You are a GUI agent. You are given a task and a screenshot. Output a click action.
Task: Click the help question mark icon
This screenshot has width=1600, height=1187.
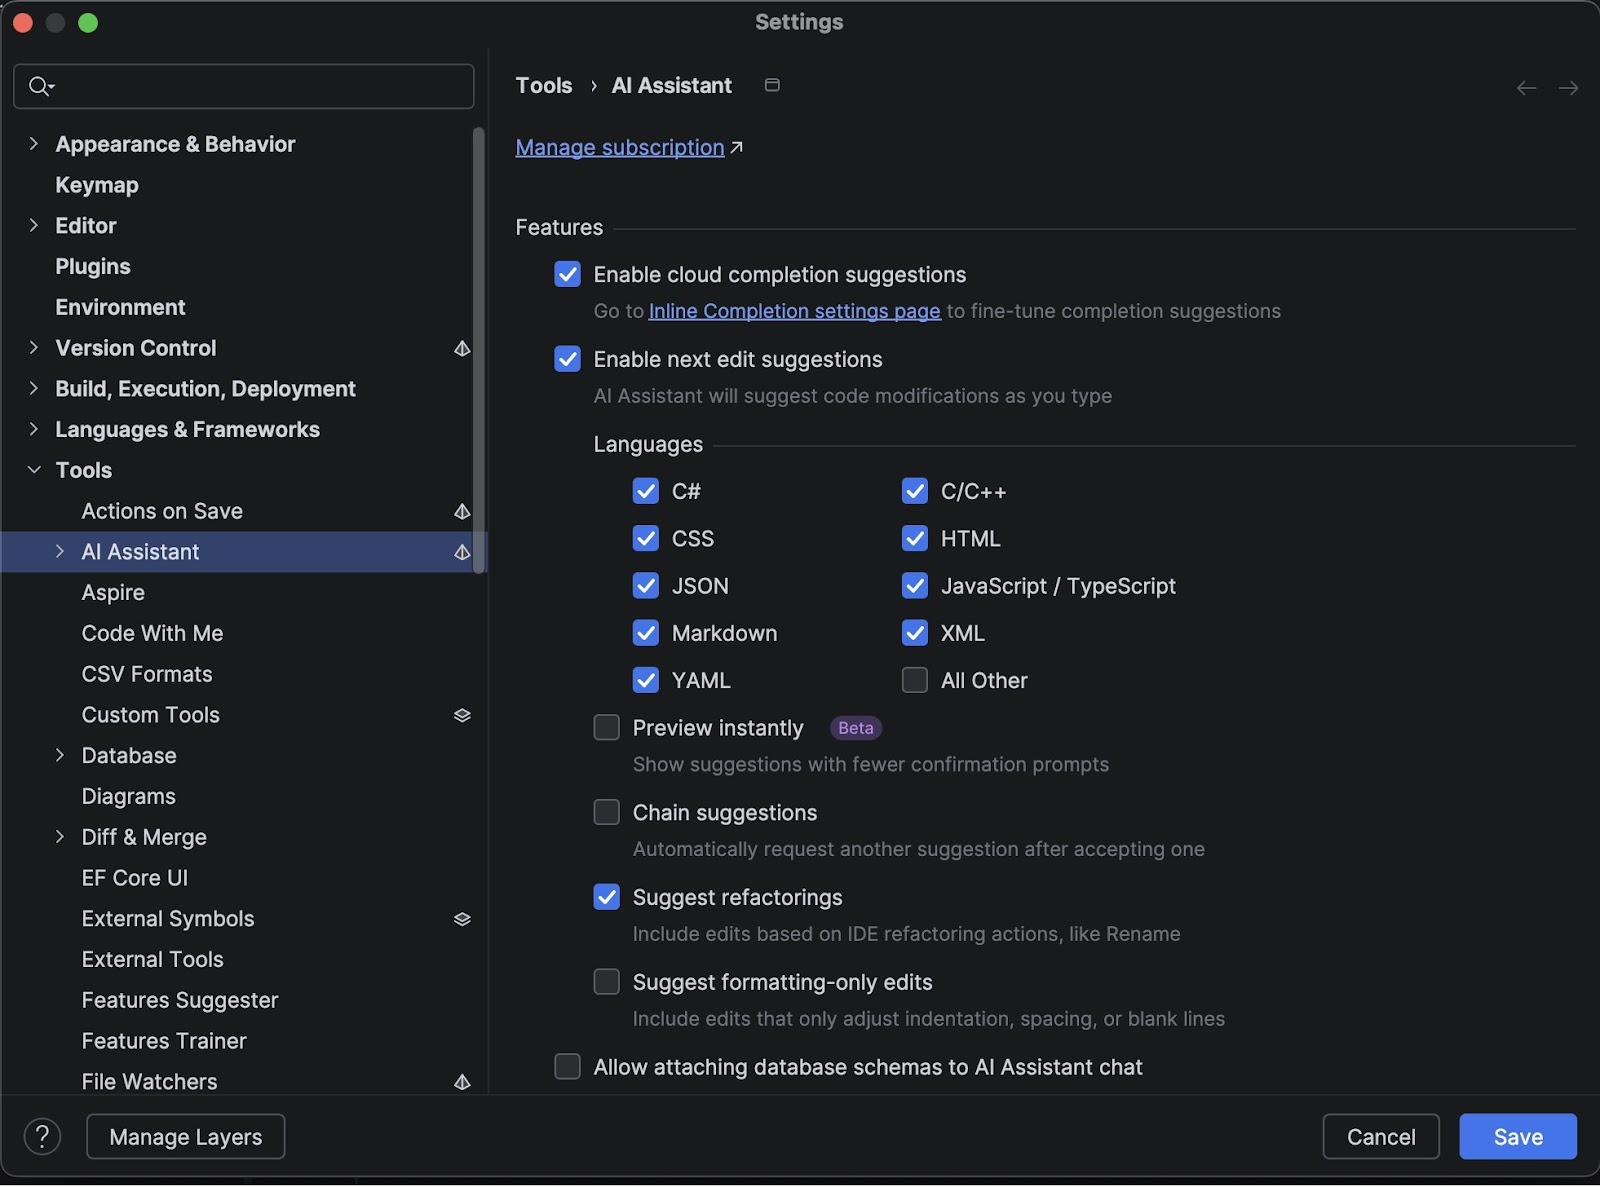(42, 1137)
